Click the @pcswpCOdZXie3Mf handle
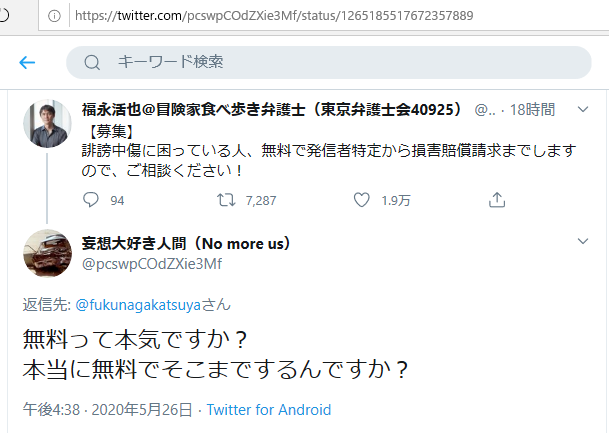Image resolution: width=609 pixels, height=433 pixels. pyautogui.click(x=151, y=263)
